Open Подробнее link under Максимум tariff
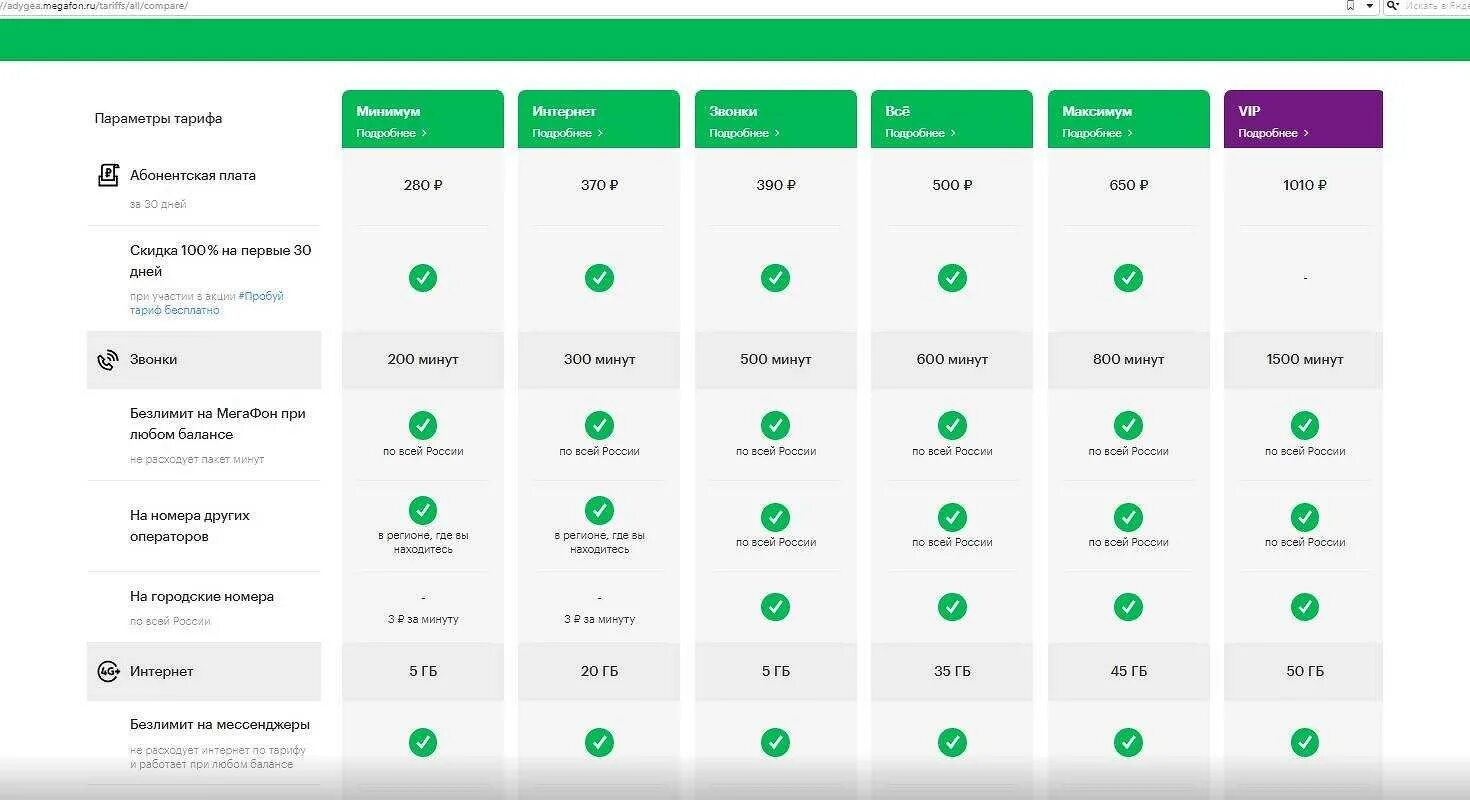 [1097, 133]
